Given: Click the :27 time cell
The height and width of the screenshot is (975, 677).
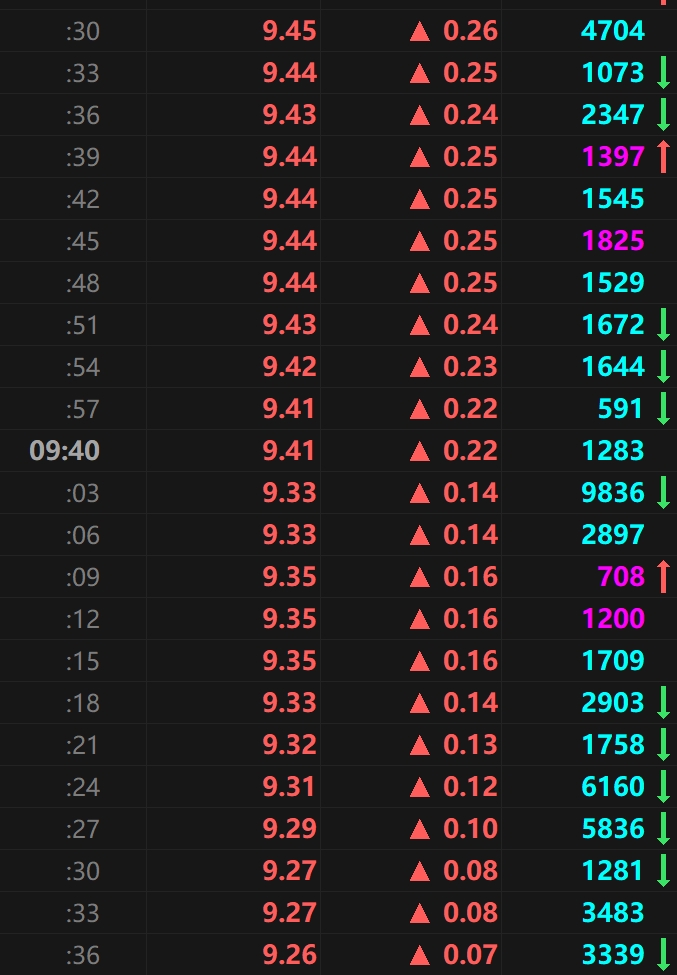Looking at the screenshot, I should click(x=83, y=828).
